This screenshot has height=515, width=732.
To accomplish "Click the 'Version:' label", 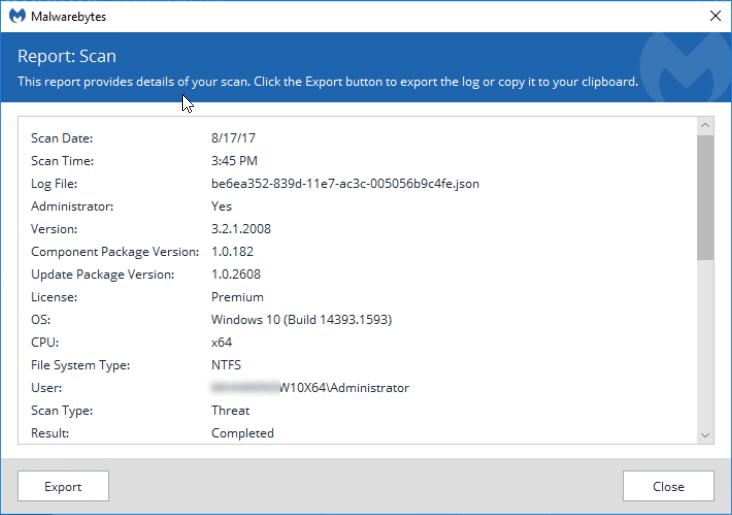I will coord(54,229).
